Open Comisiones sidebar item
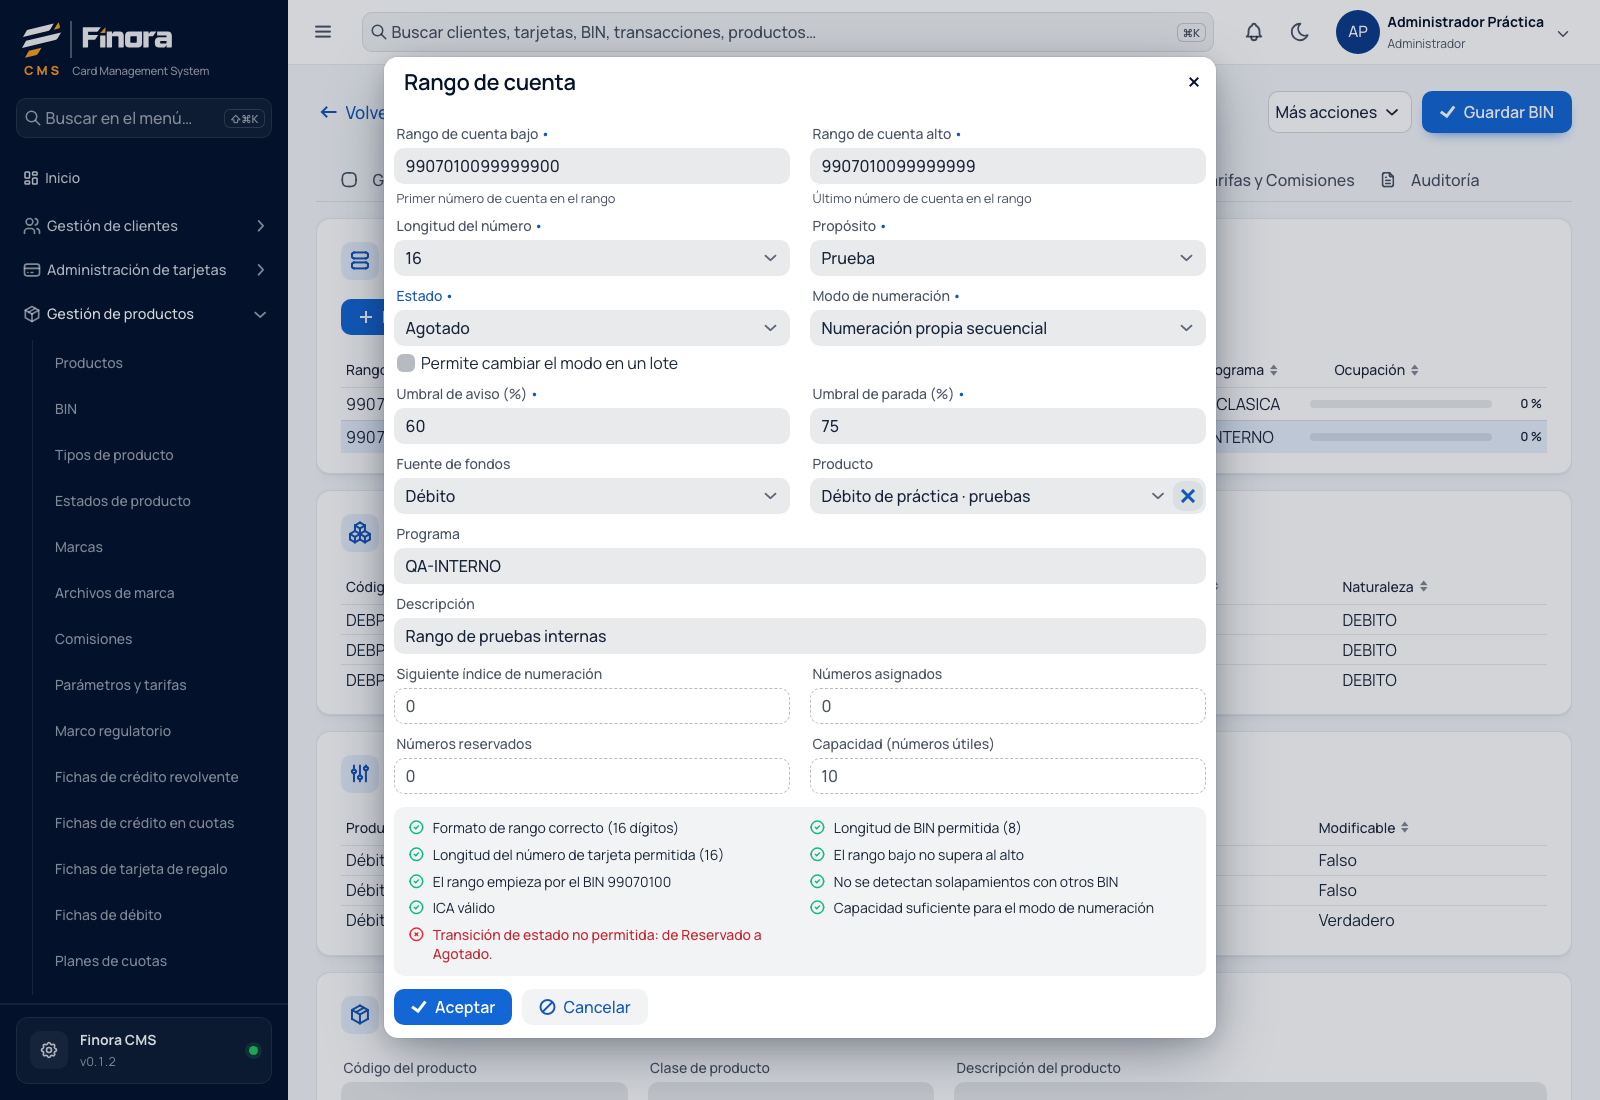The image size is (1600, 1100). pos(93,639)
